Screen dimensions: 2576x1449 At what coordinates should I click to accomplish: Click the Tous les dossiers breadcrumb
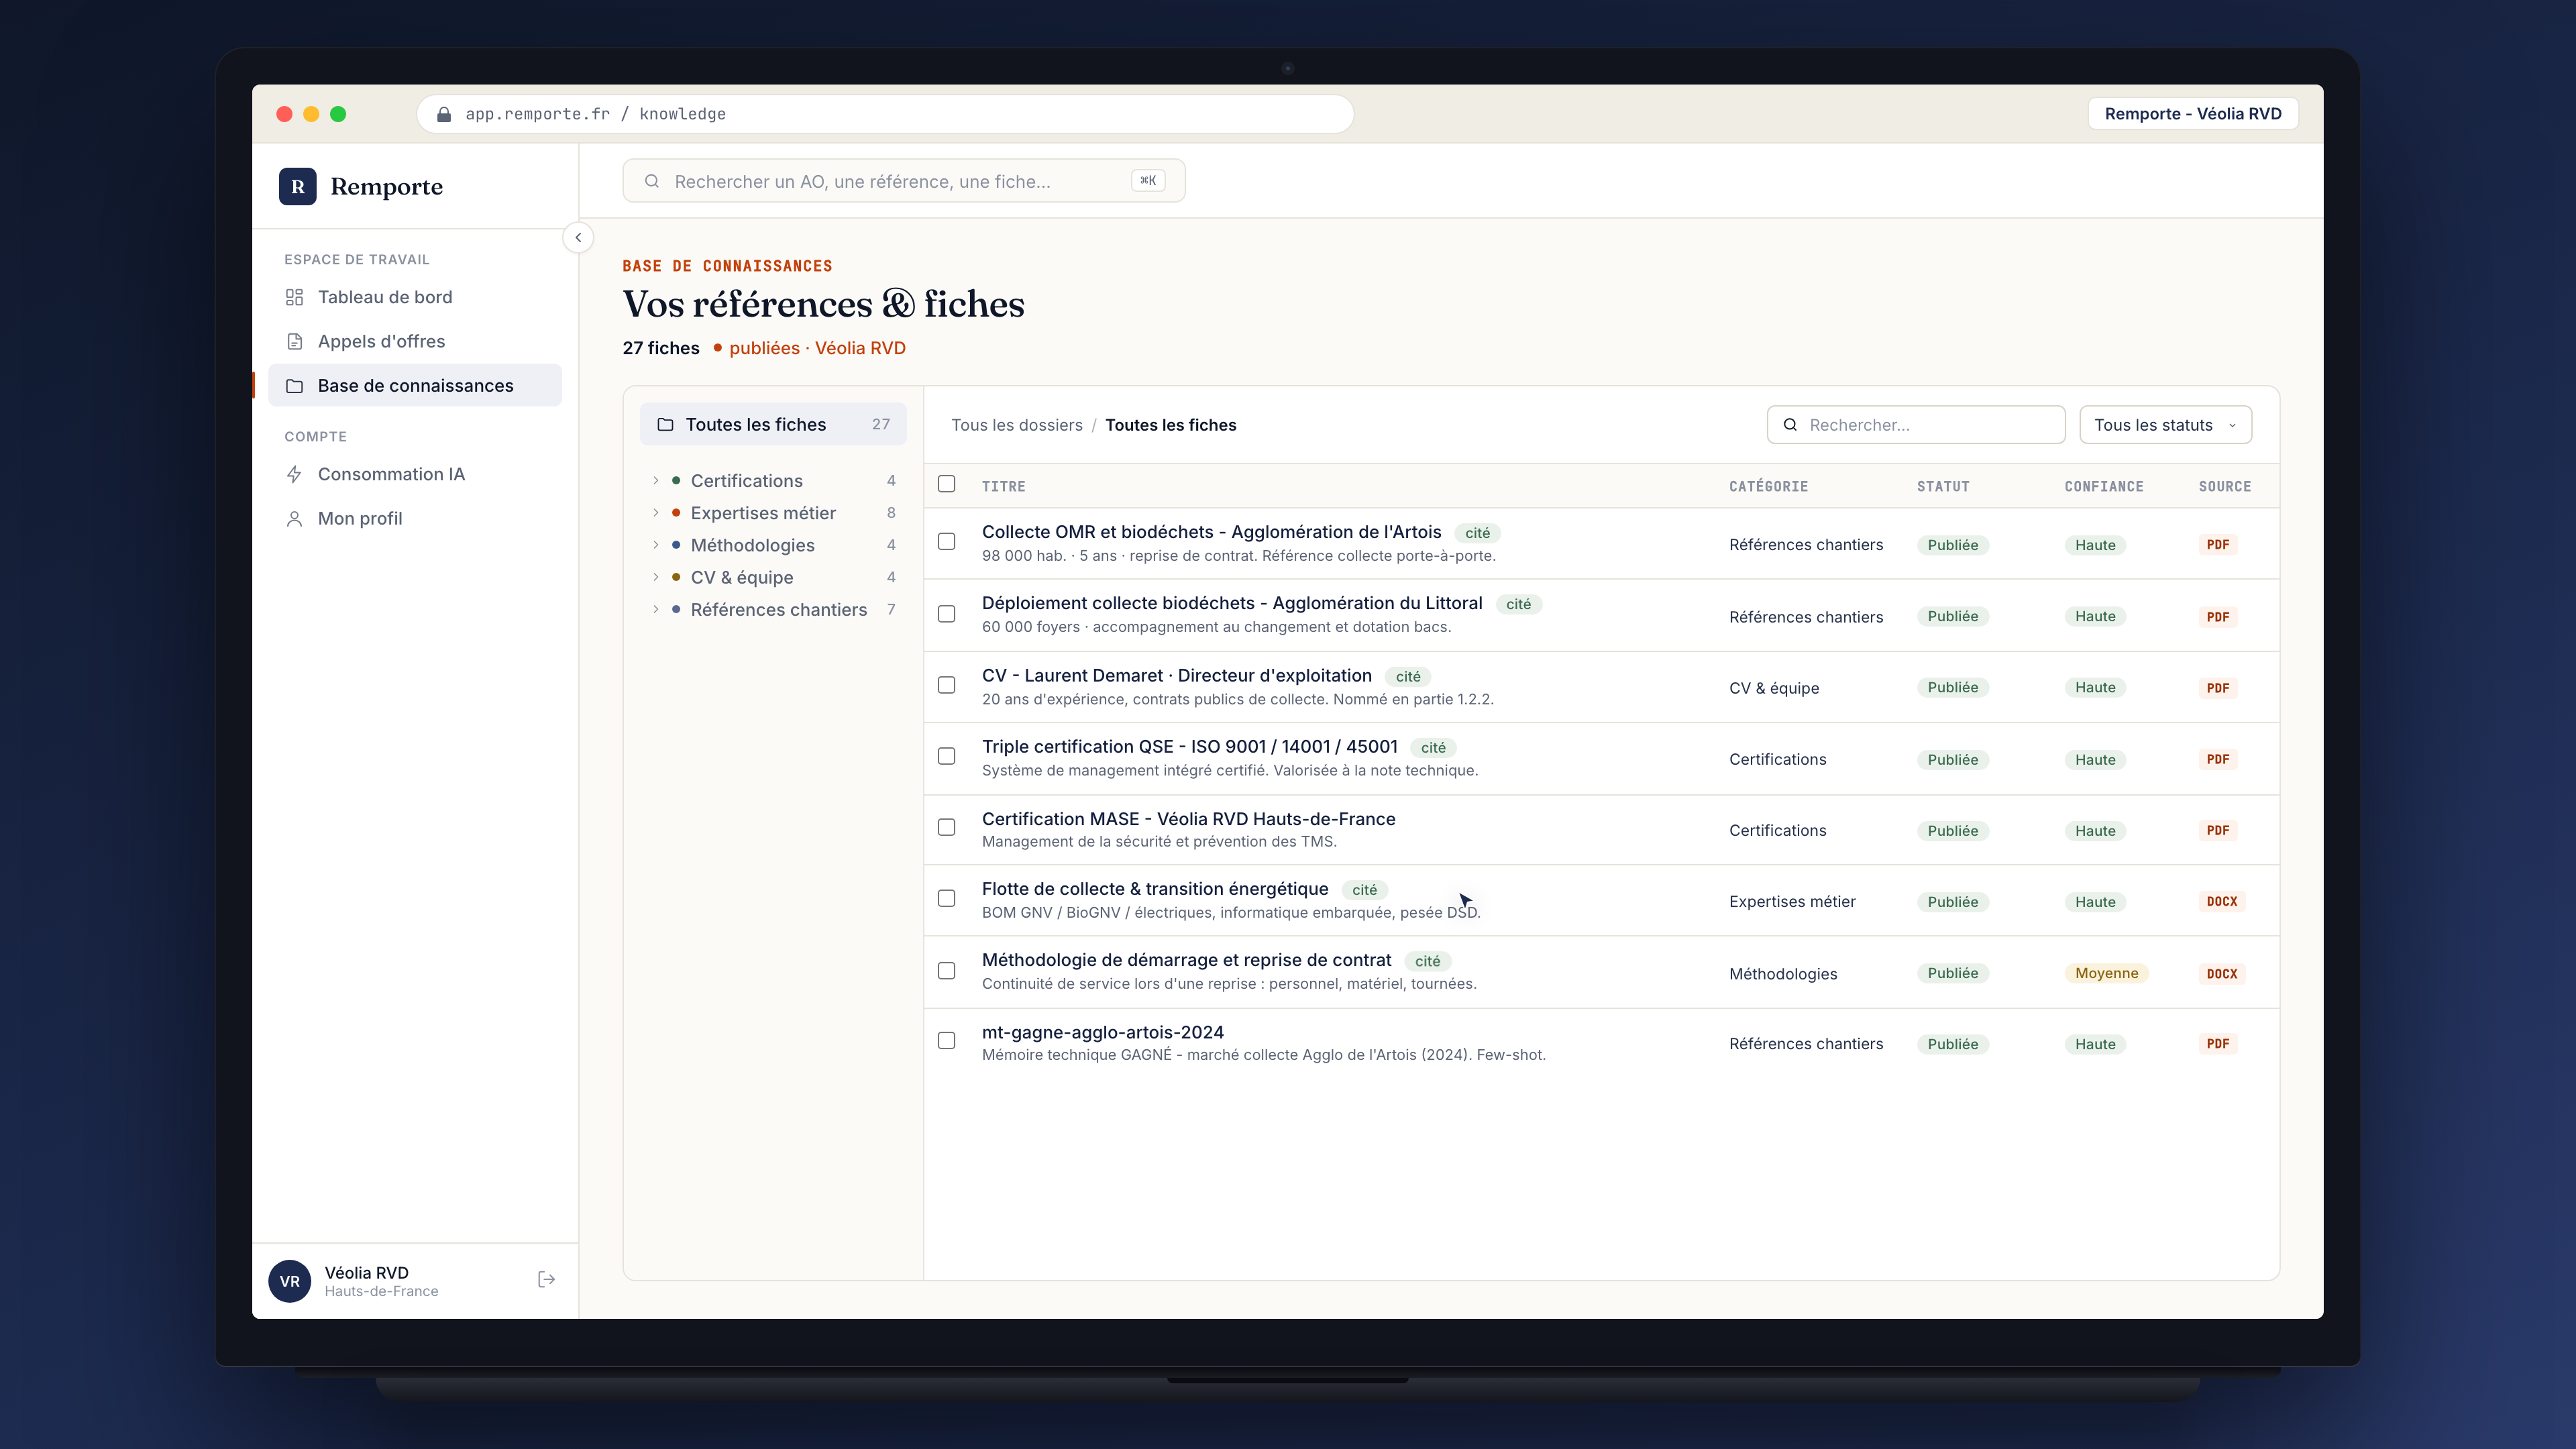[1016, 425]
